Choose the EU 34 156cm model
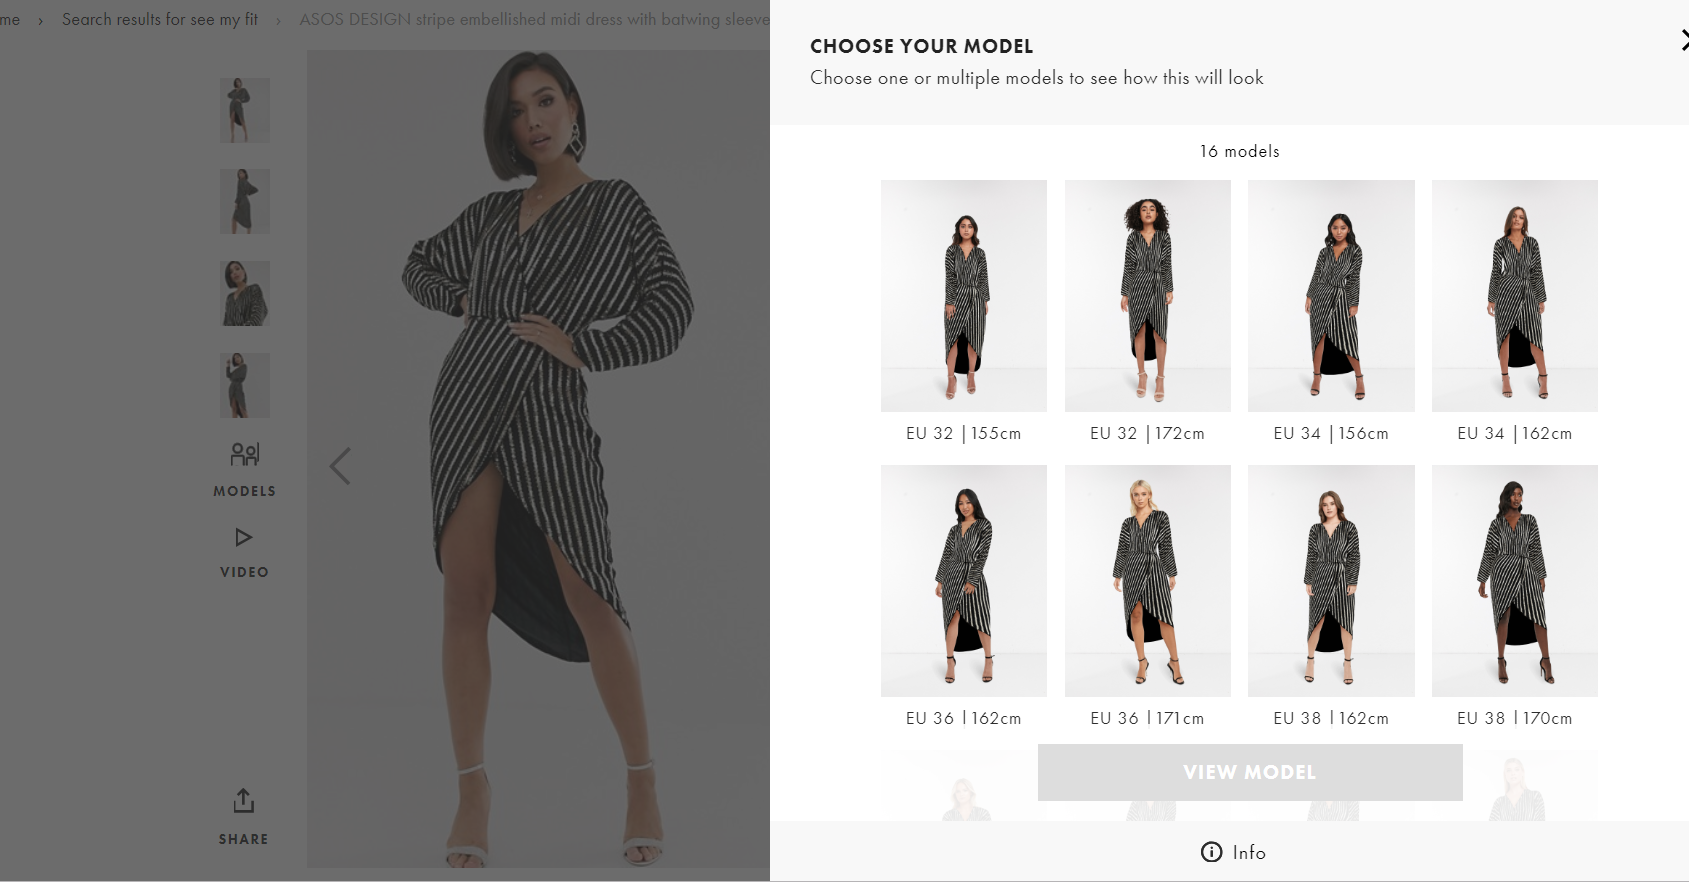1689x885 pixels. [x=1331, y=296]
